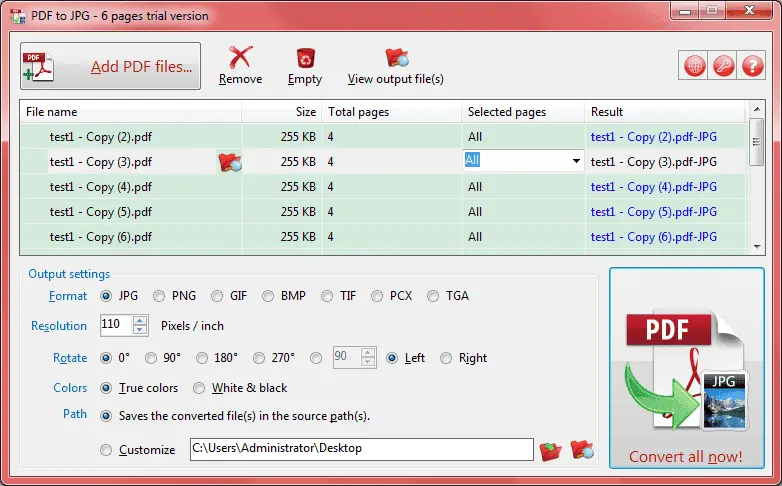Viewport: 782px width, 486px height.
Task: Click the file list scrollbar thumb
Action: pyautogui.click(x=757, y=142)
